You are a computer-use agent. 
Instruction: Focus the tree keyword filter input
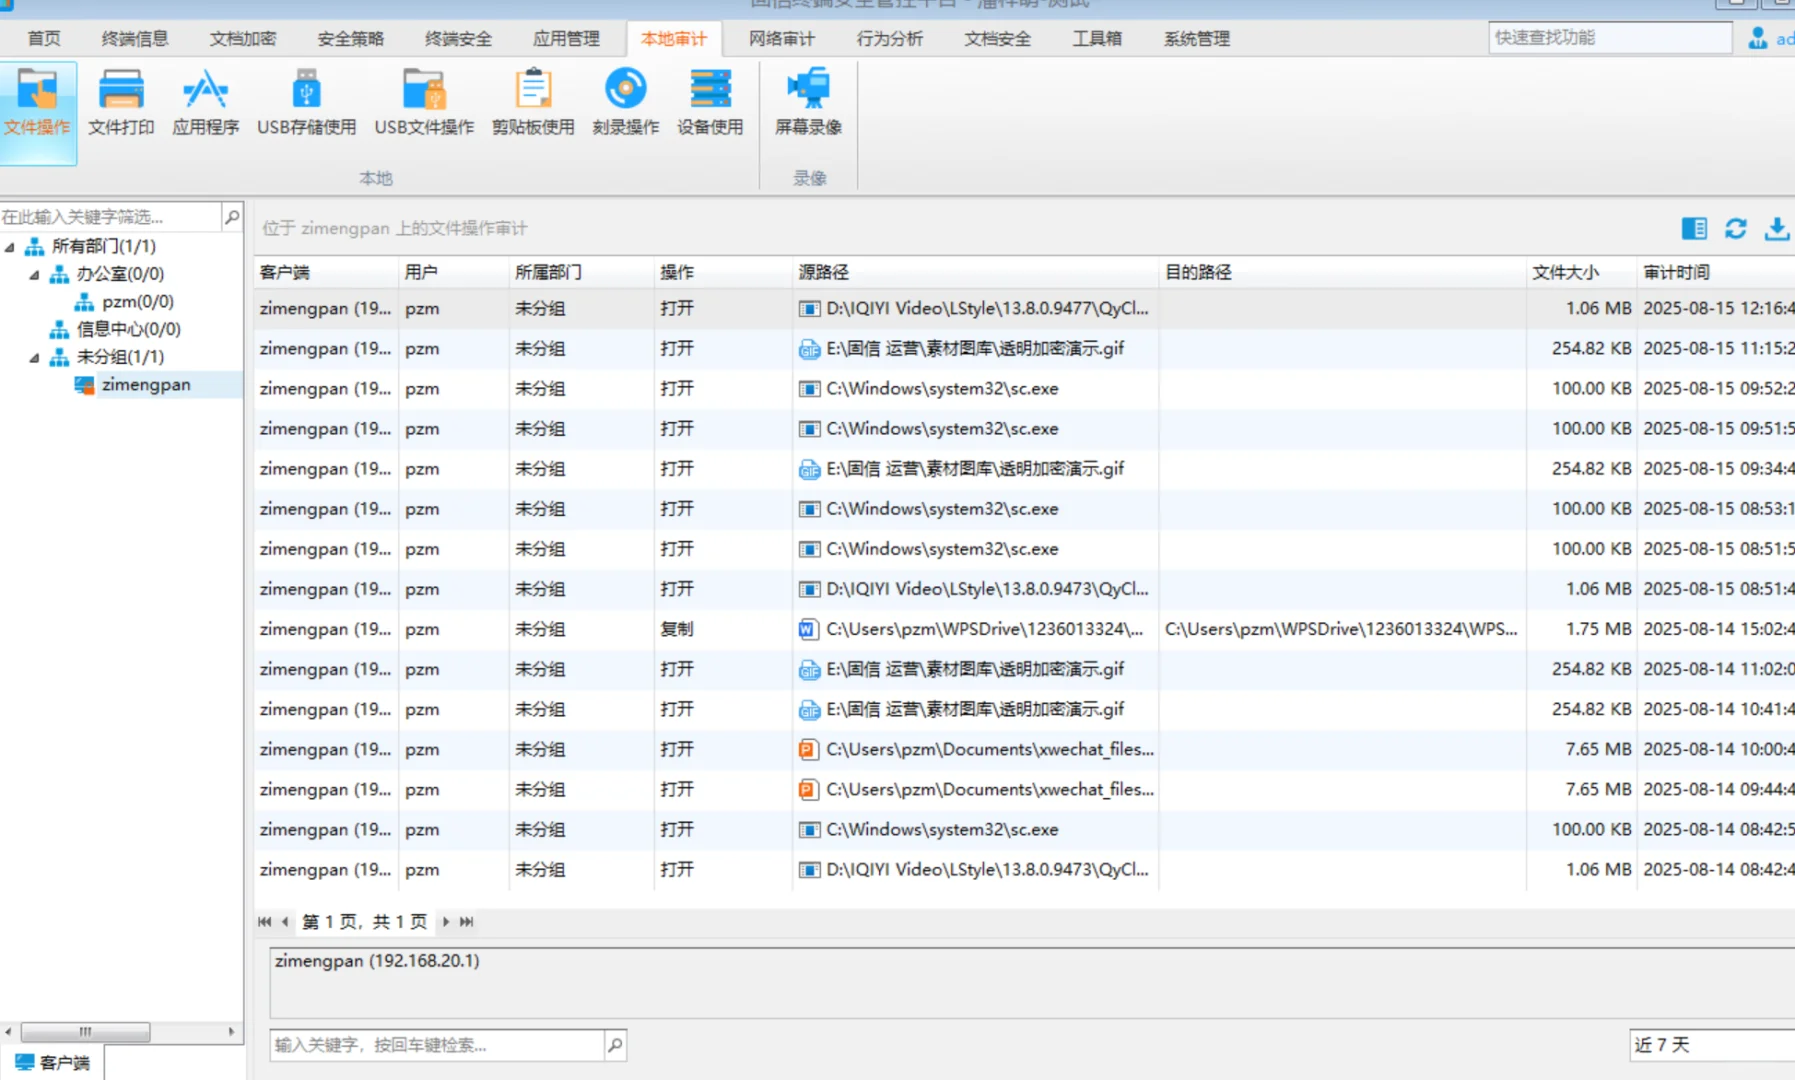point(110,216)
